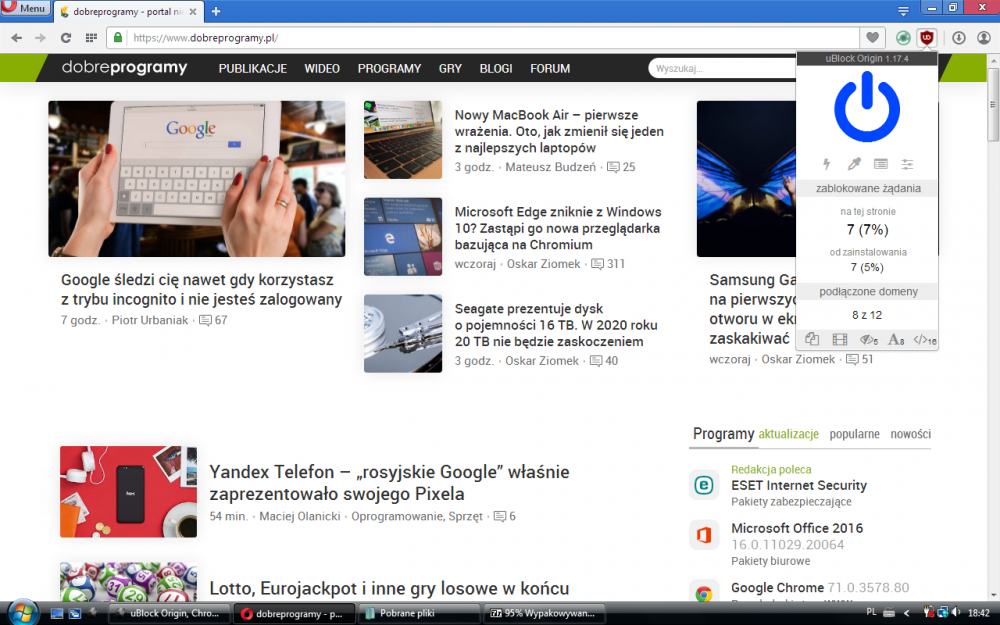1000x625 pixels.
Task: Click author Piotr Urbaniak
Action: (x=150, y=320)
